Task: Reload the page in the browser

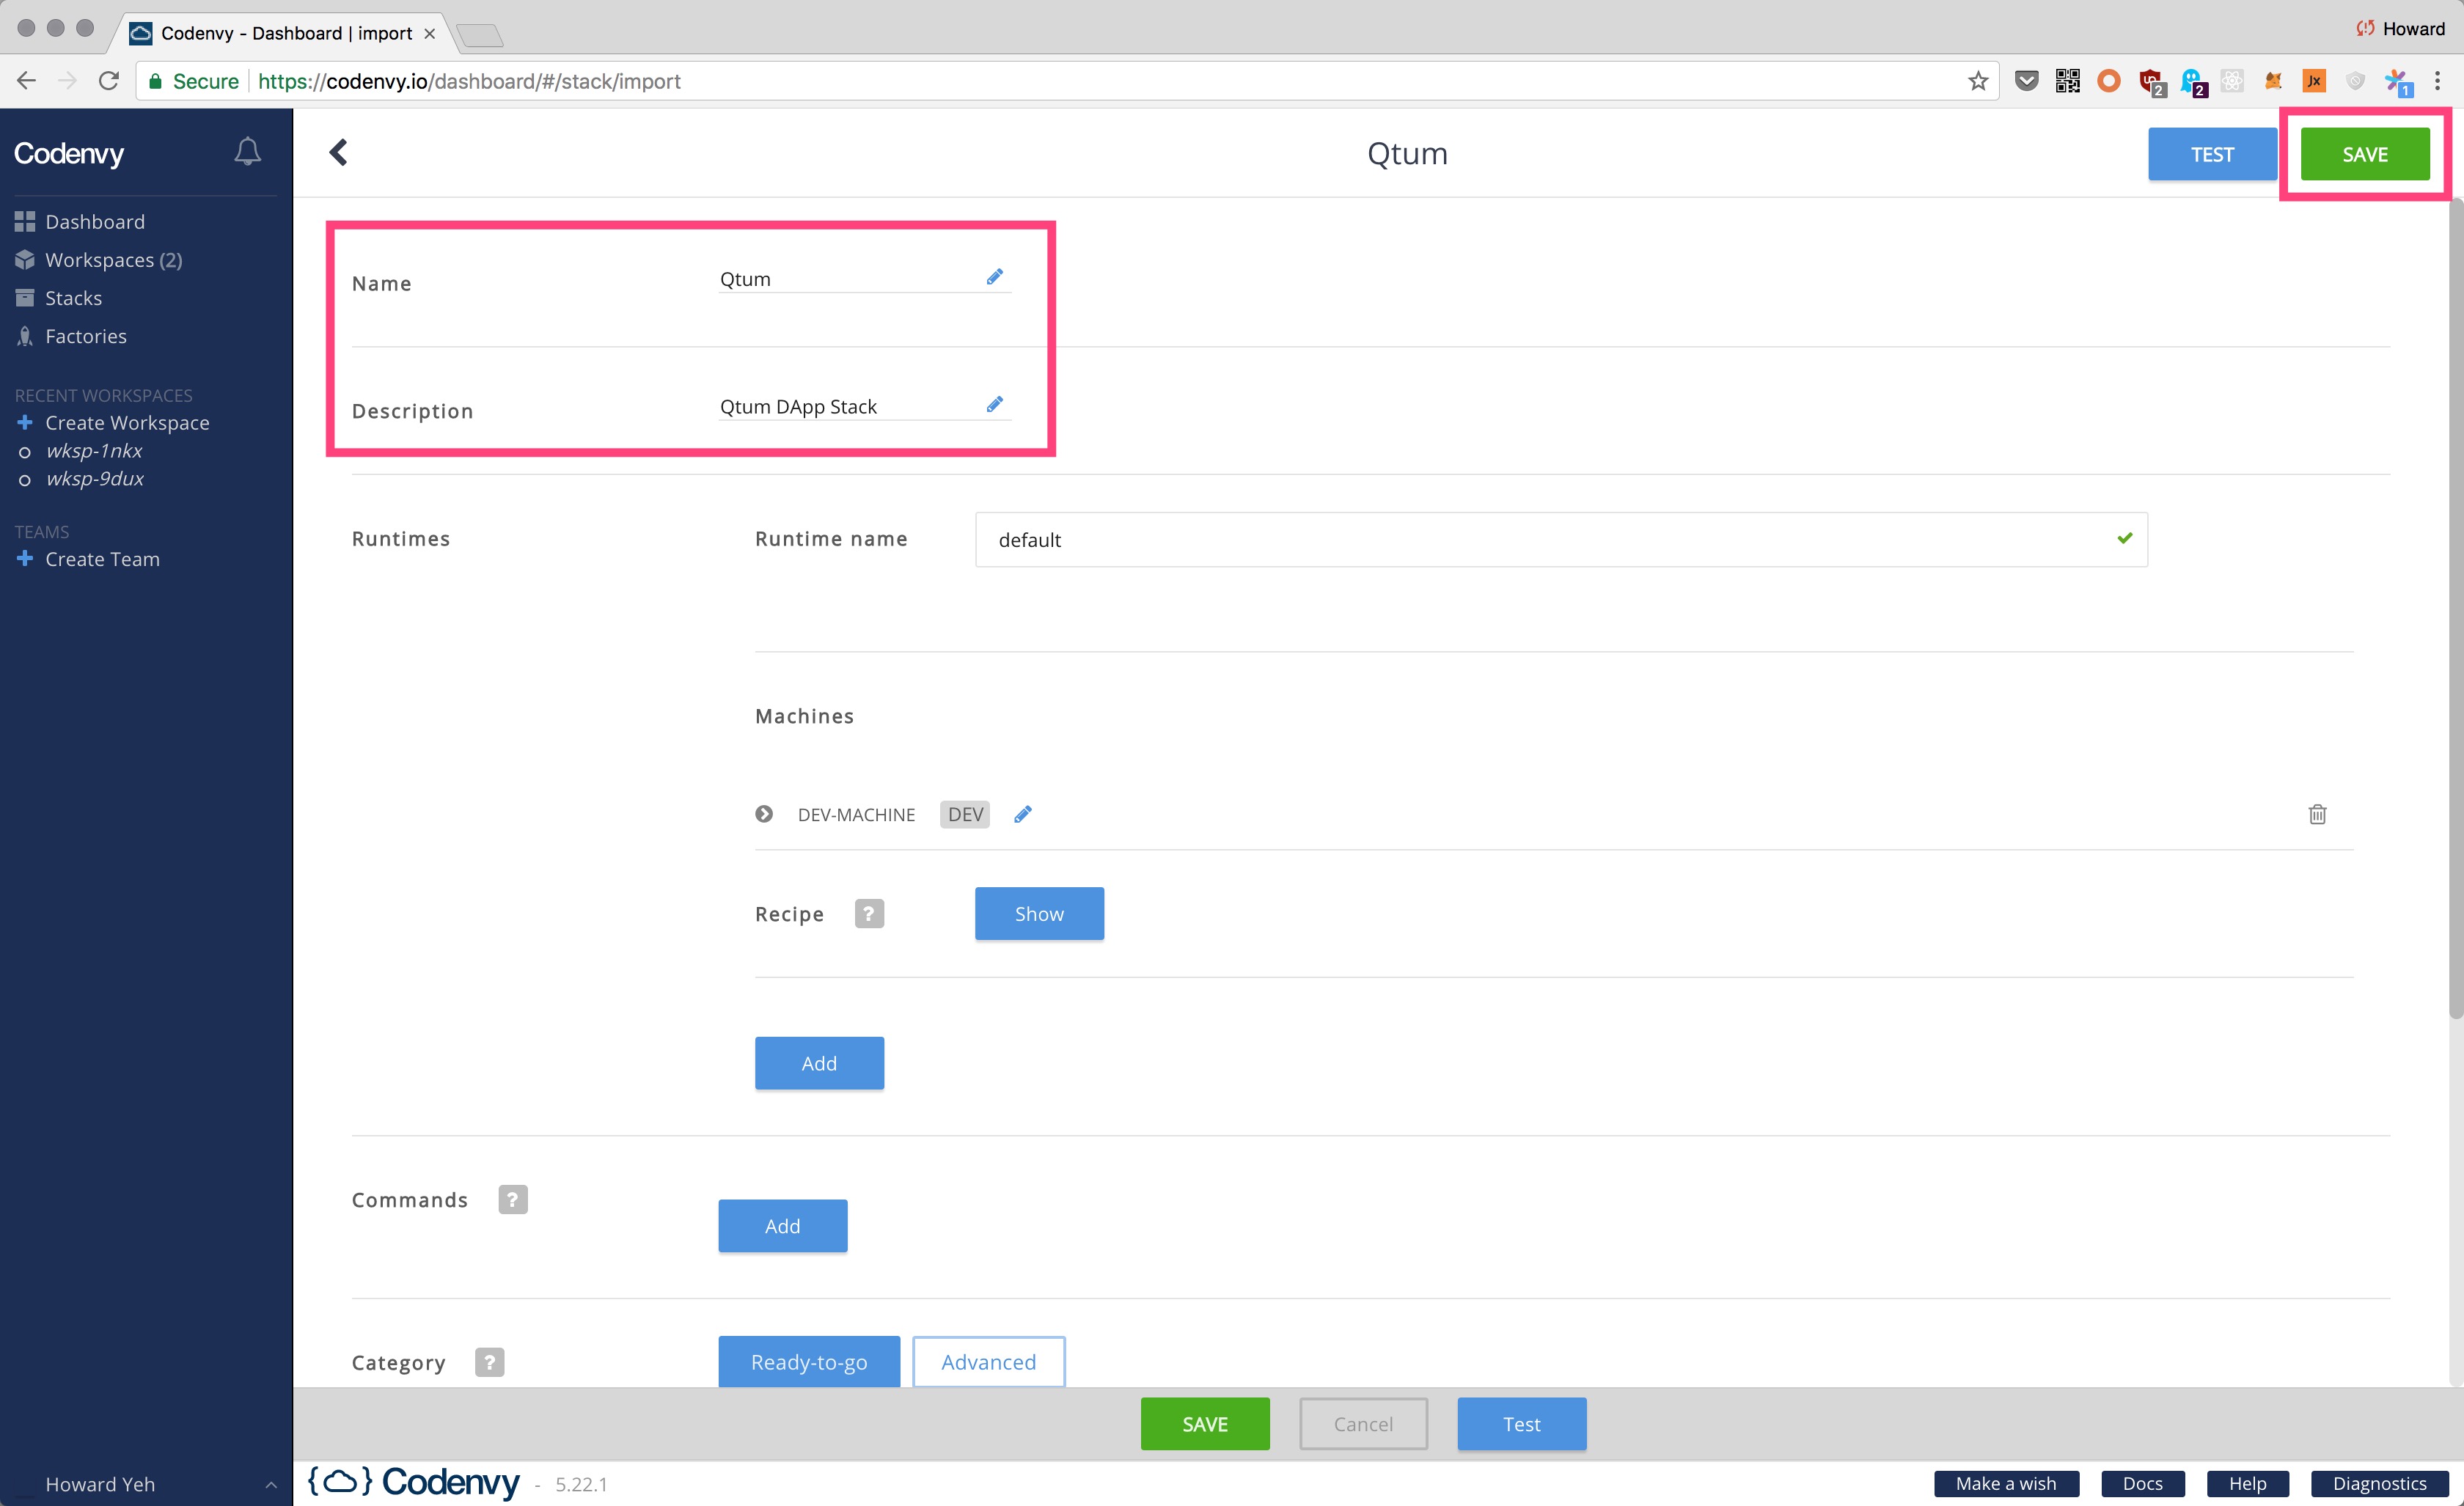Action: tap(108, 81)
